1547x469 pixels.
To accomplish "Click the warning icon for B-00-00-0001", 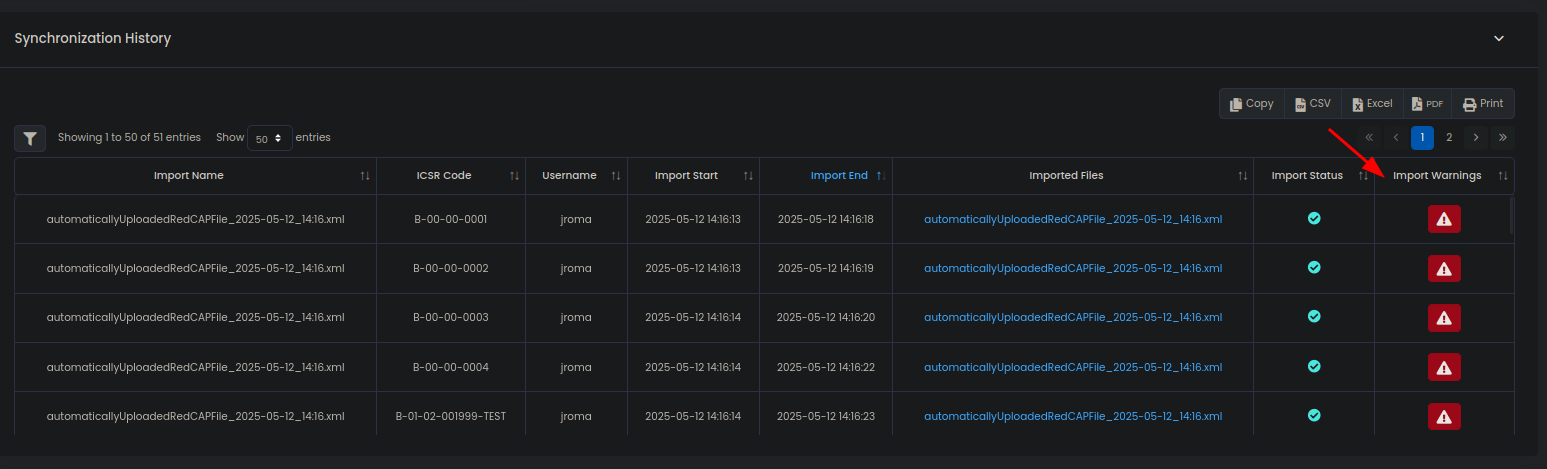I will pos(1443,219).
